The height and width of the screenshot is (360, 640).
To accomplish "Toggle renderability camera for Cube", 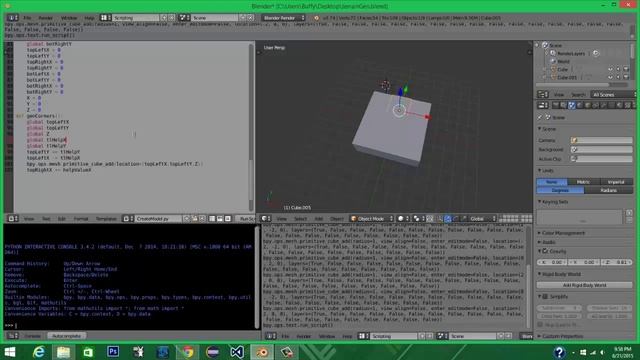I will click(626, 69).
